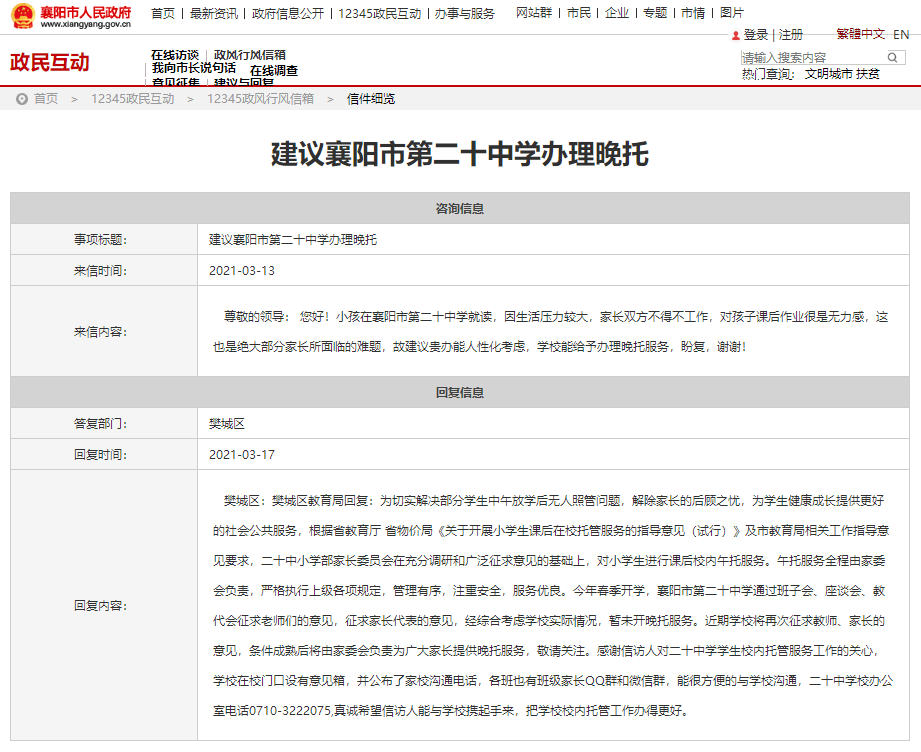Image resolution: width=921 pixels, height=752 pixels.
Task: Click the 12345政风行风信箱 breadcrumb link
Action: [260, 99]
